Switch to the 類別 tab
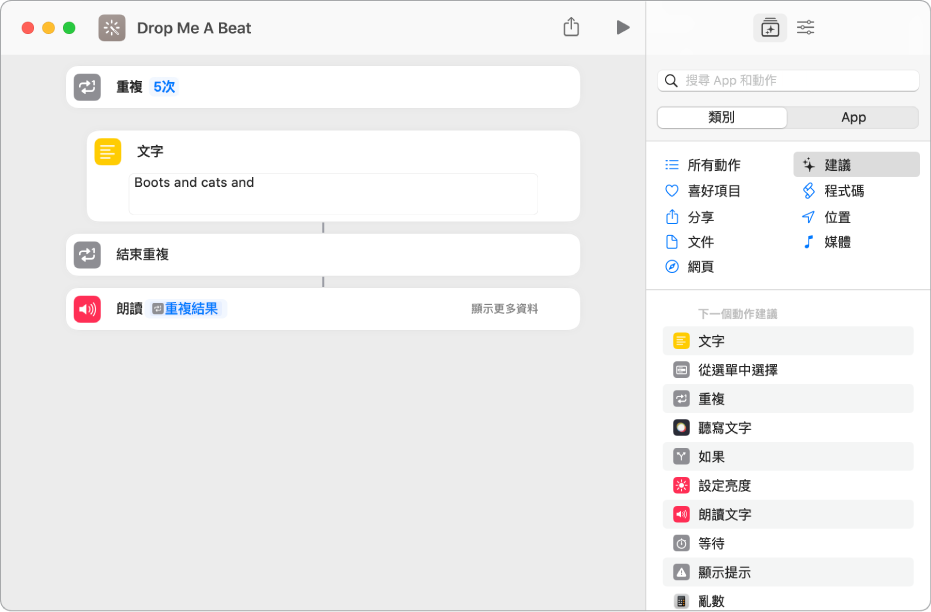 pyautogui.click(x=722, y=118)
